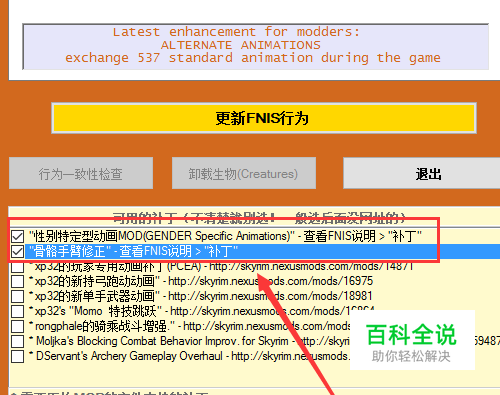
Task: Enable Moljka's Blocking Combat Behavior checkbox
Action: tap(17, 341)
